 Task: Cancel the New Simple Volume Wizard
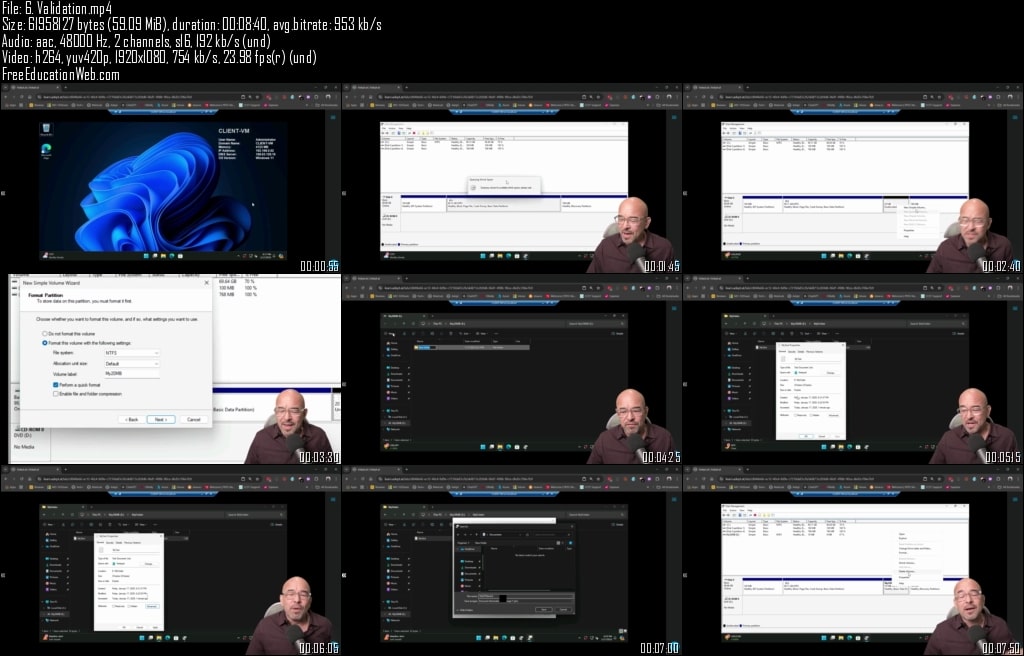coord(193,419)
